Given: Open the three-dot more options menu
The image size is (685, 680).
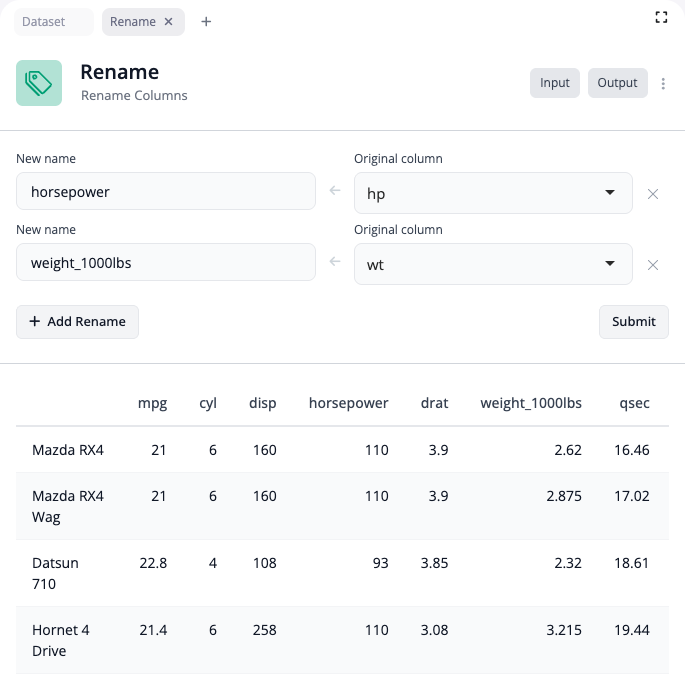Looking at the screenshot, I should (663, 84).
